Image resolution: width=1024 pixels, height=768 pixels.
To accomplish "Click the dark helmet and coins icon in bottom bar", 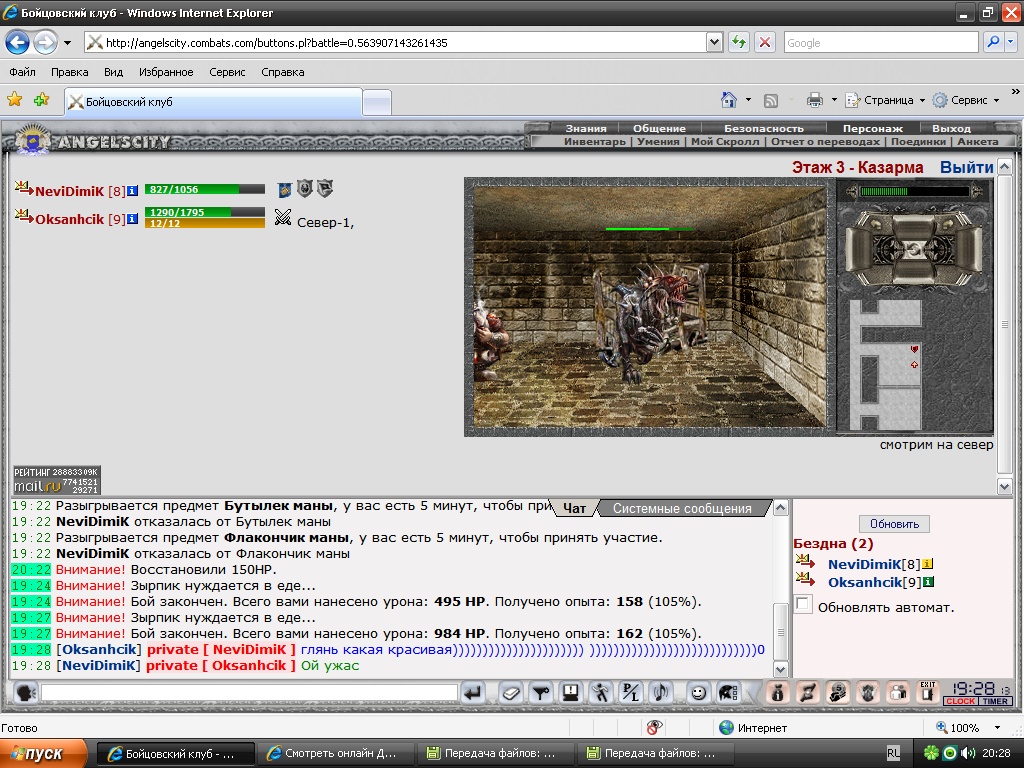I will [x=838, y=692].
